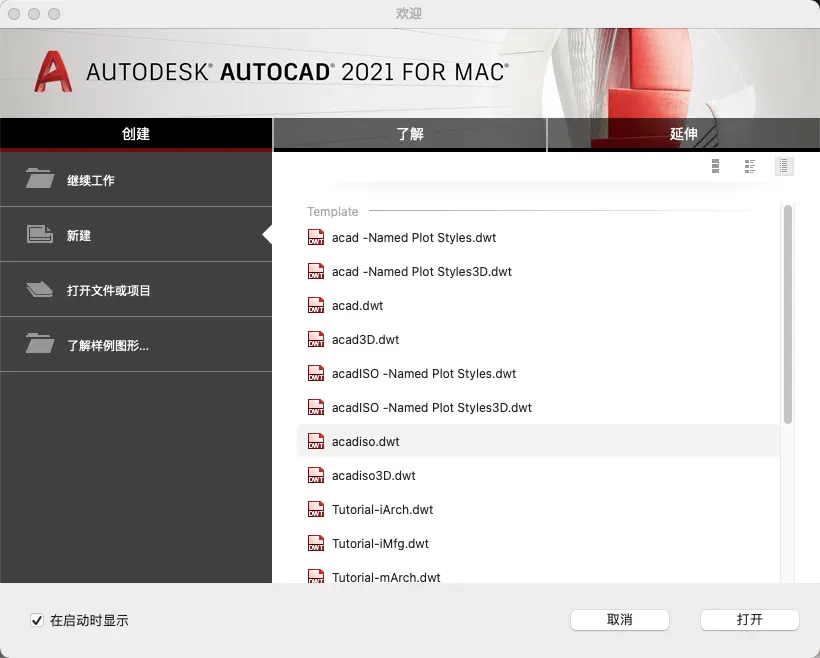This screenshot has width=820, height=658.
Task: Select 继续工作 in the sidebar
Action: pyautogui.click(x=136, y=179)
